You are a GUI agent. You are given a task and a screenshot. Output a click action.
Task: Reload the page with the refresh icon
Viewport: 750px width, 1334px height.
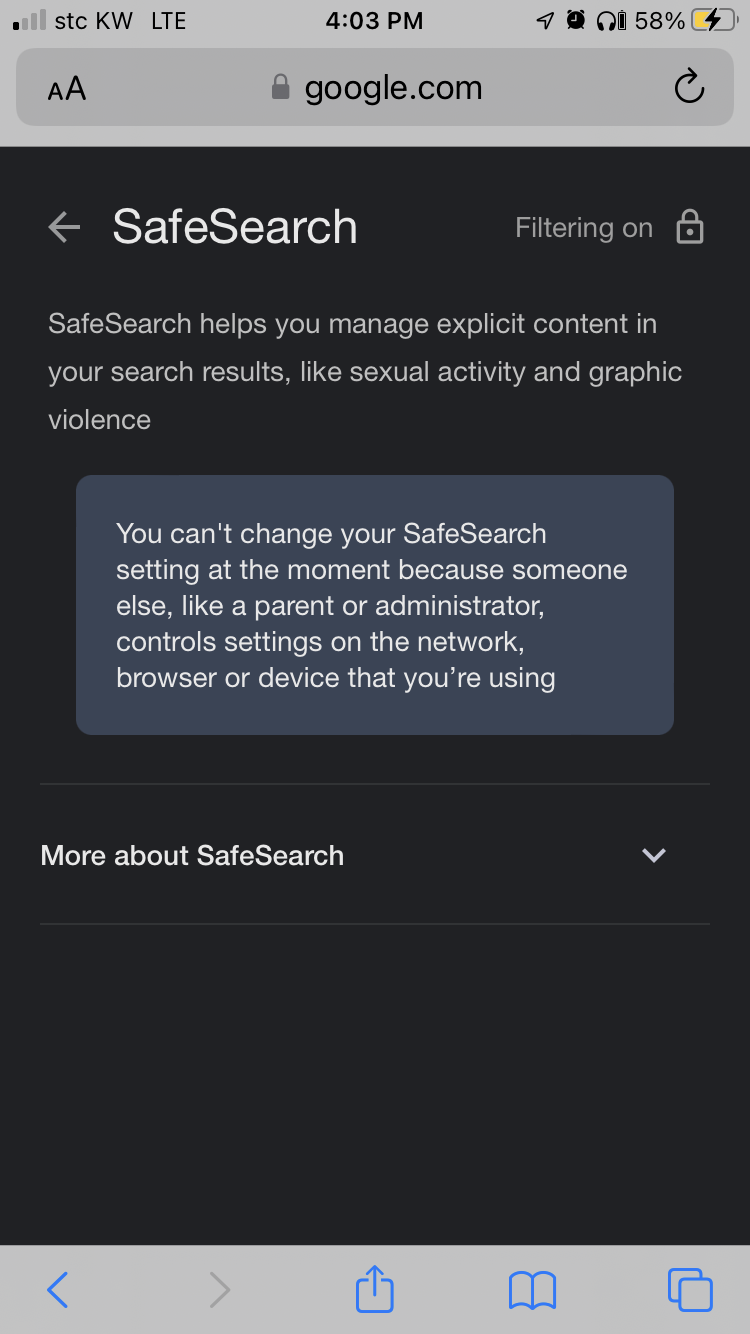[x=689, y=88]
